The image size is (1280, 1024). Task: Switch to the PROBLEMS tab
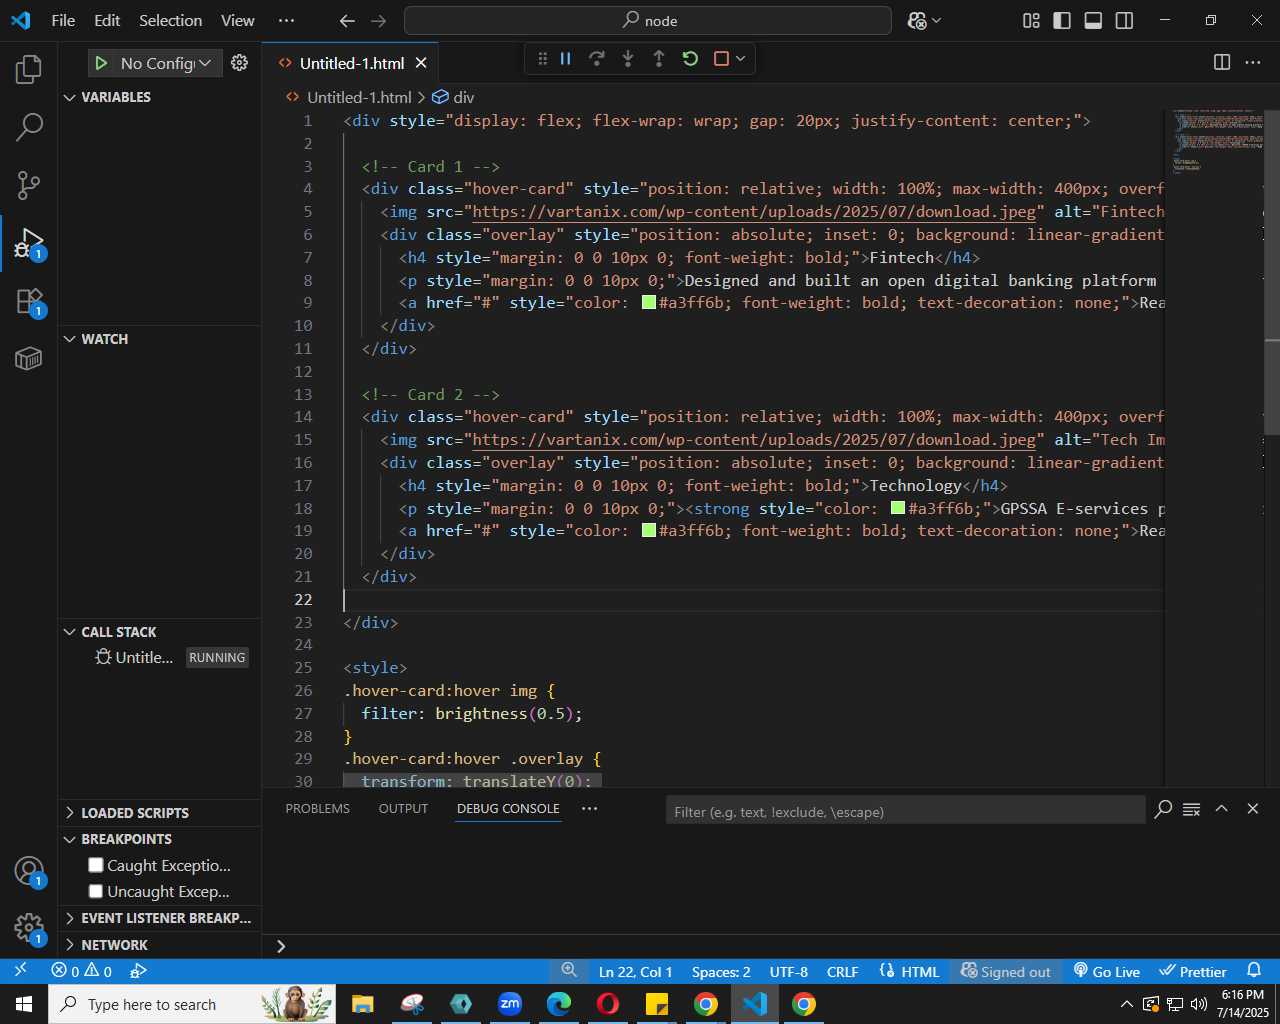coord(318,808)
